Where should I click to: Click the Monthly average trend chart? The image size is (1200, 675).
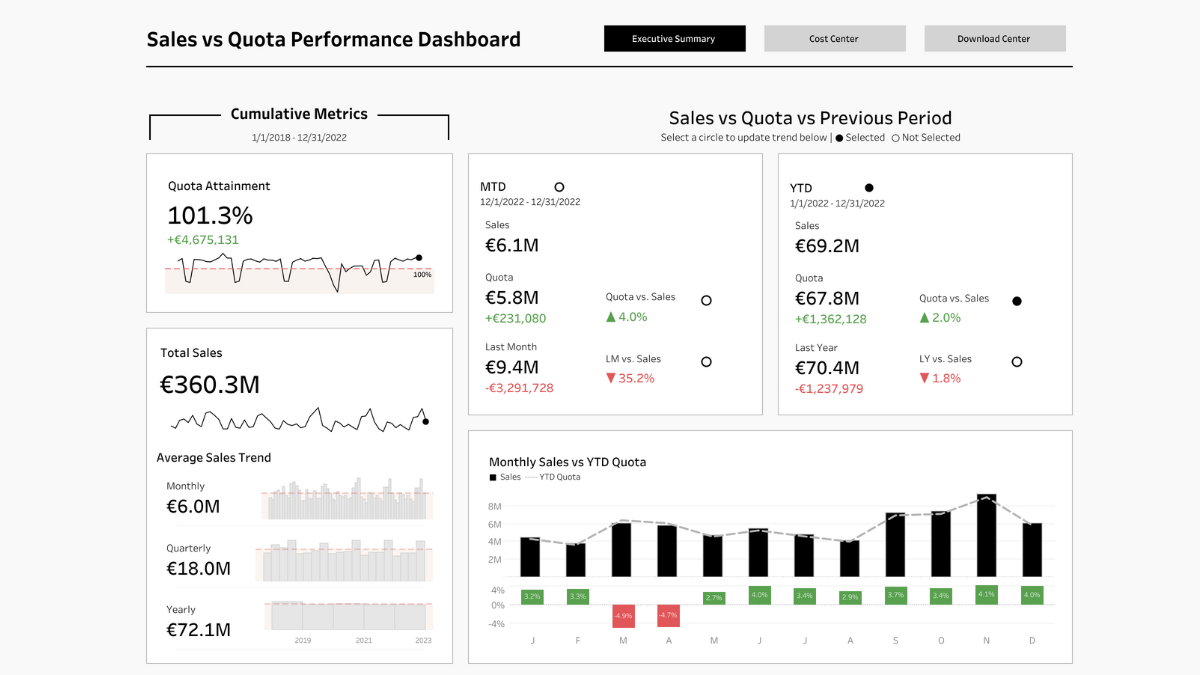point(345,499)
